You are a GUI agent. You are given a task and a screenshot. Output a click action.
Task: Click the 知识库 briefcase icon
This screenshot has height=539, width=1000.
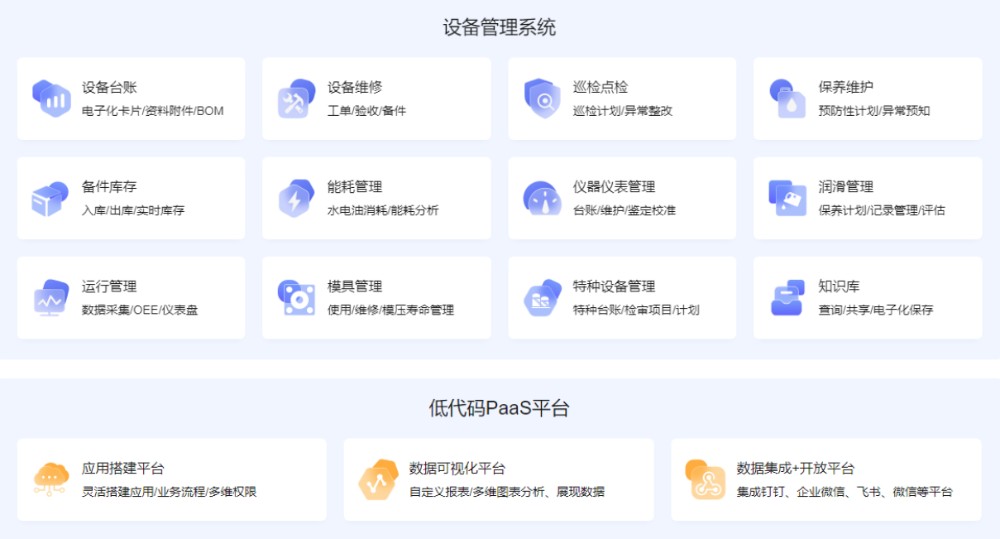[787, 298]
